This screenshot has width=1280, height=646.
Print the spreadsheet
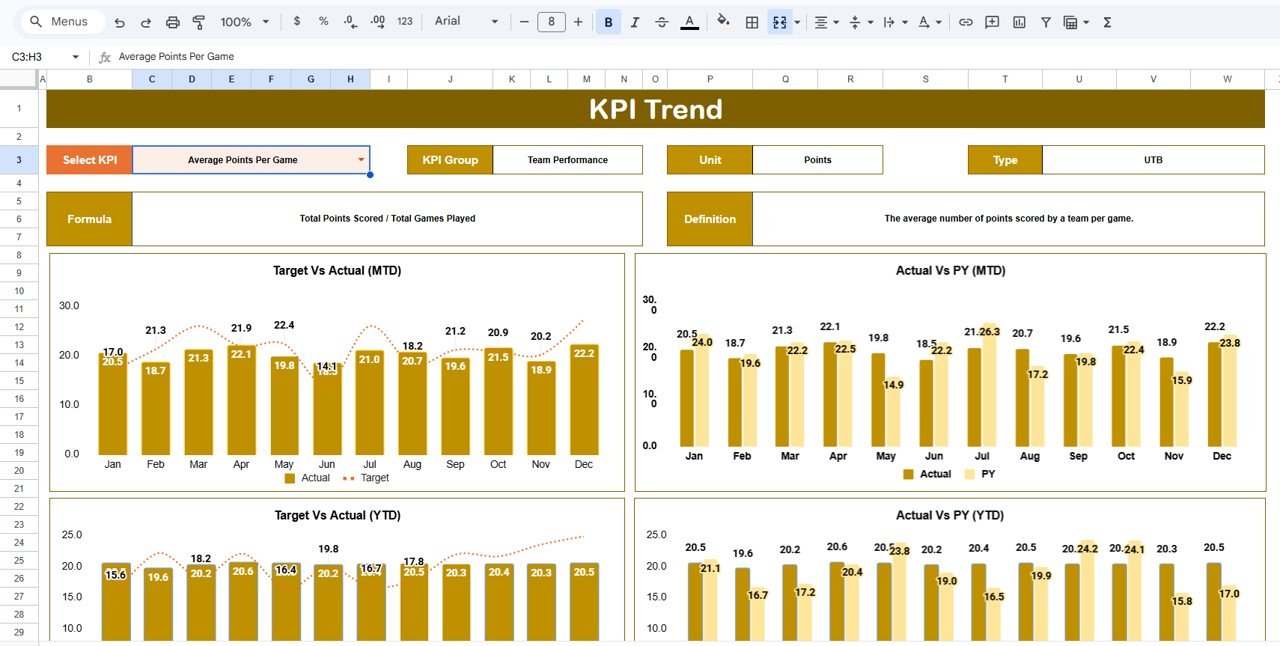point(172,21)
